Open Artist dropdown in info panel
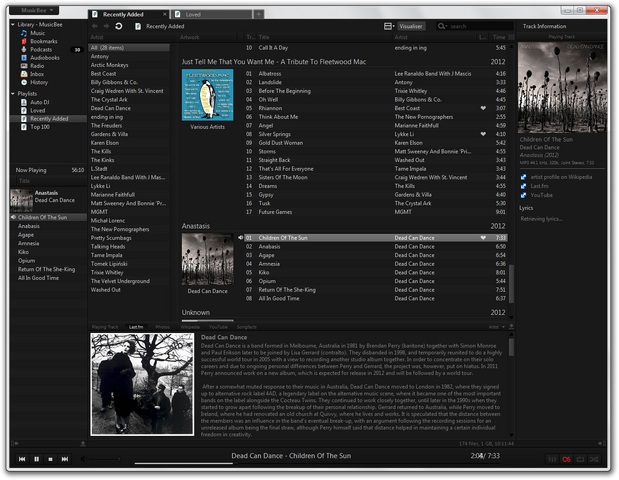The width and height of the screenshot is (619, 480). pyautogui.click(x=497, y=327)
